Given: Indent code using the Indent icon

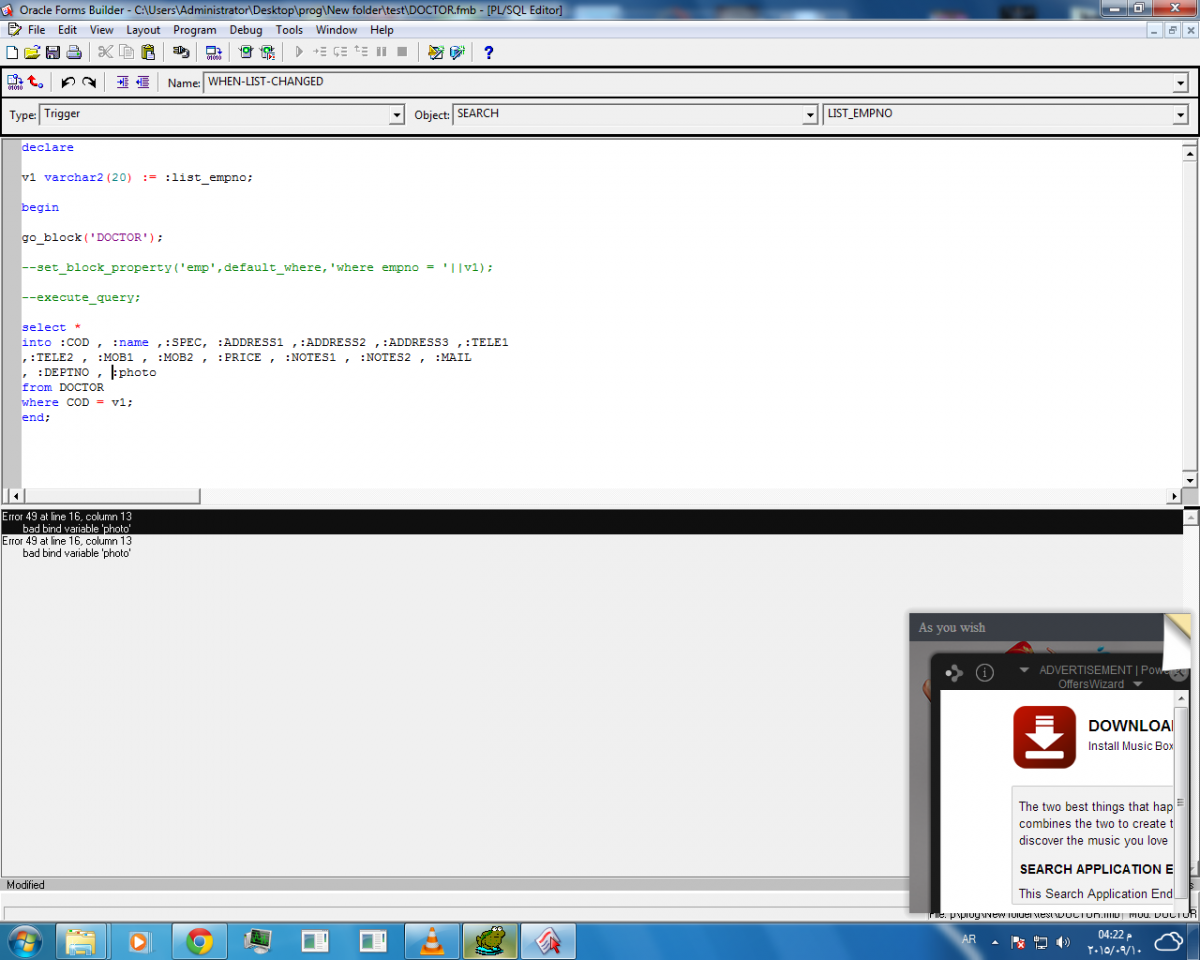Looking at the screenshot, I should 122,82.
